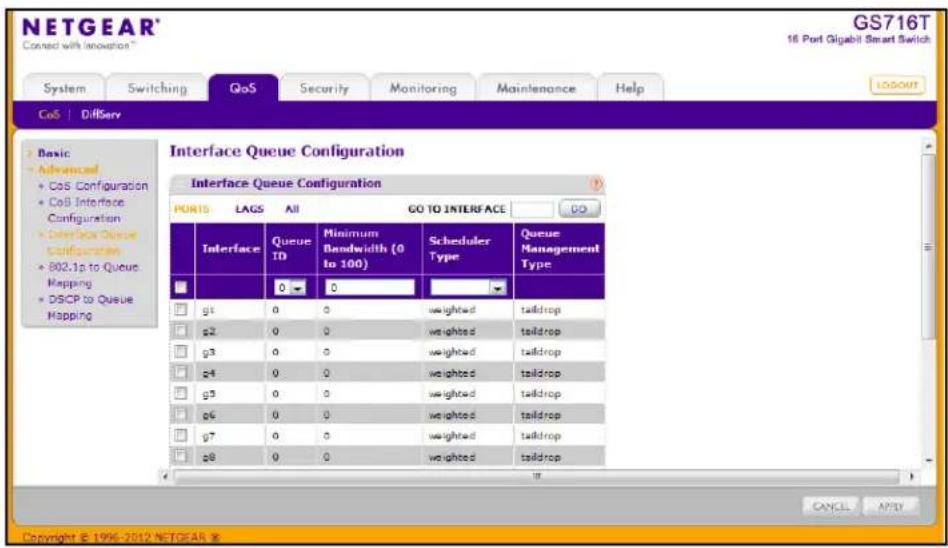The width and height of the screenshot is (948, 548).
Task: Open the Monitoring tab
Action: 423,88
